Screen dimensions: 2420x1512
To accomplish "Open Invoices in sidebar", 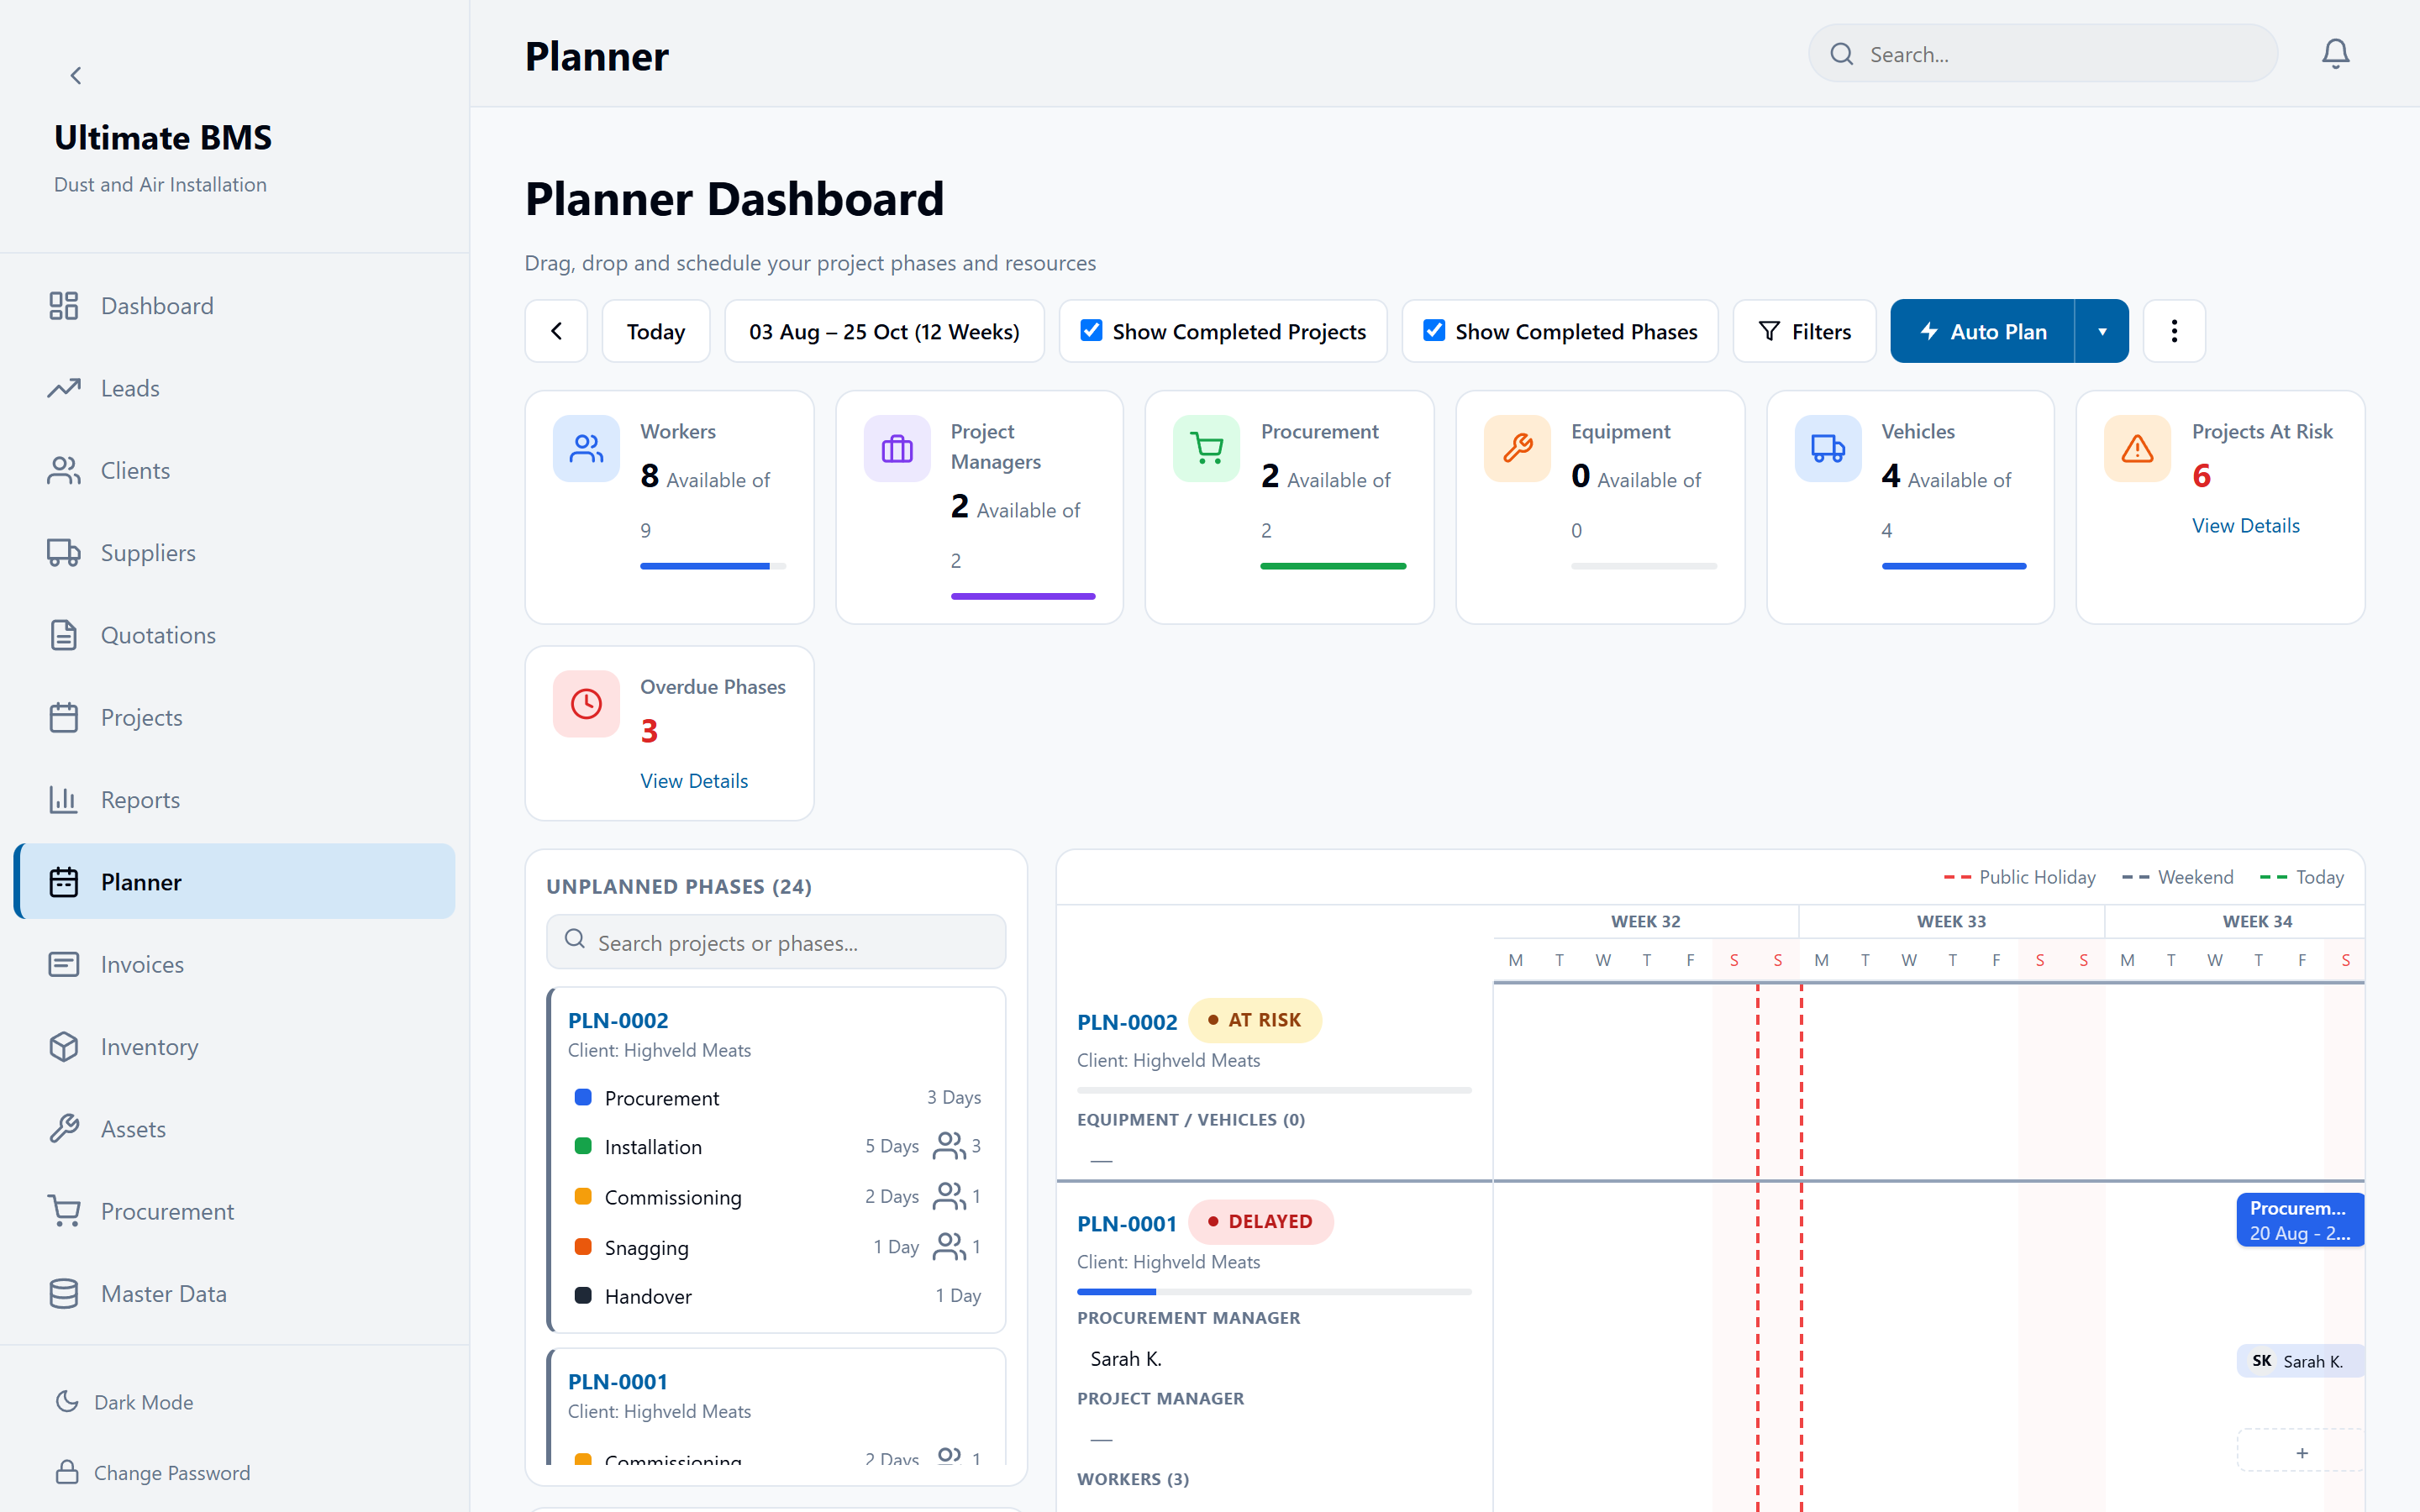I will coord(234,964).
